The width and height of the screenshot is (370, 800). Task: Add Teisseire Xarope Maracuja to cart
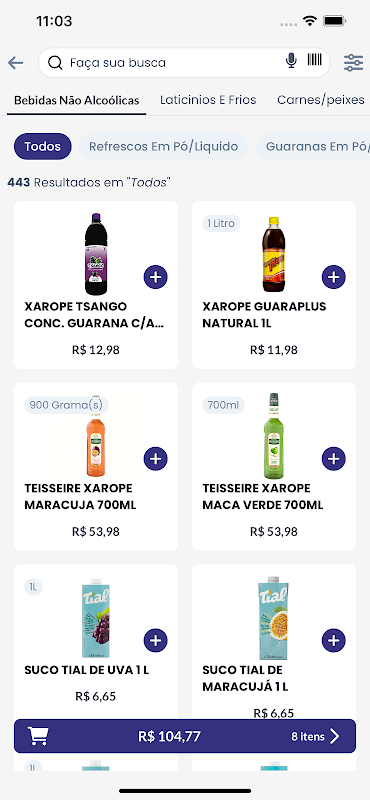click(156, 459)
